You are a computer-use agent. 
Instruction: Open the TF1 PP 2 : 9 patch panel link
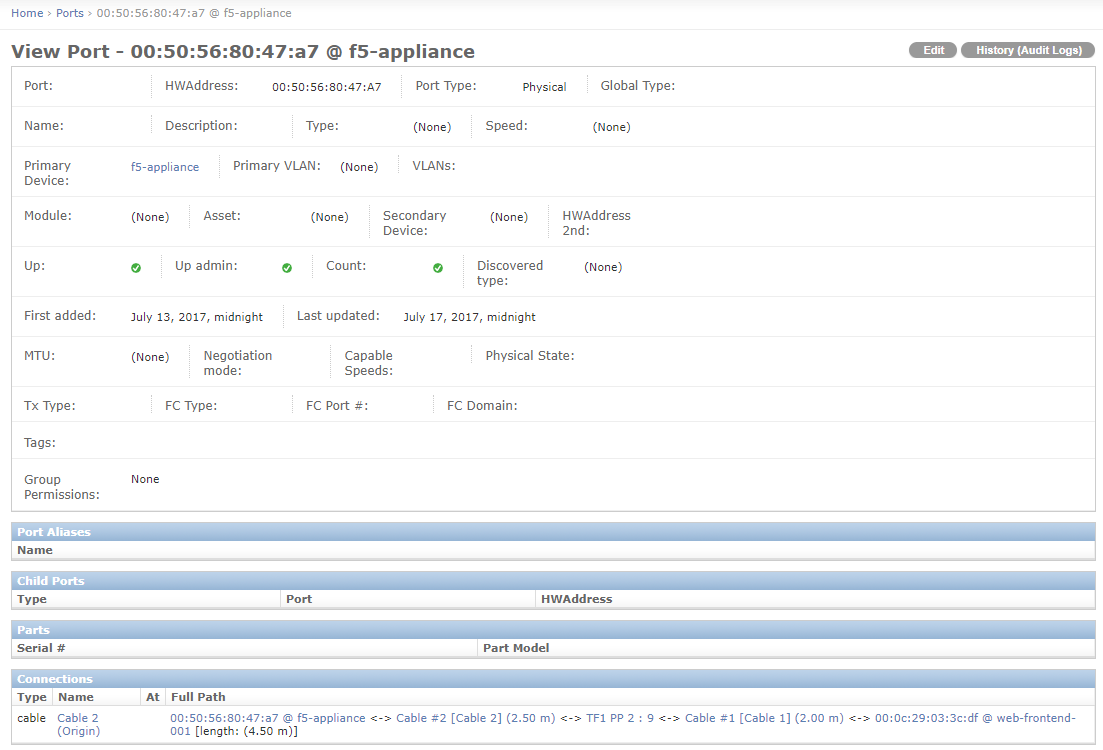pos(620,718)
